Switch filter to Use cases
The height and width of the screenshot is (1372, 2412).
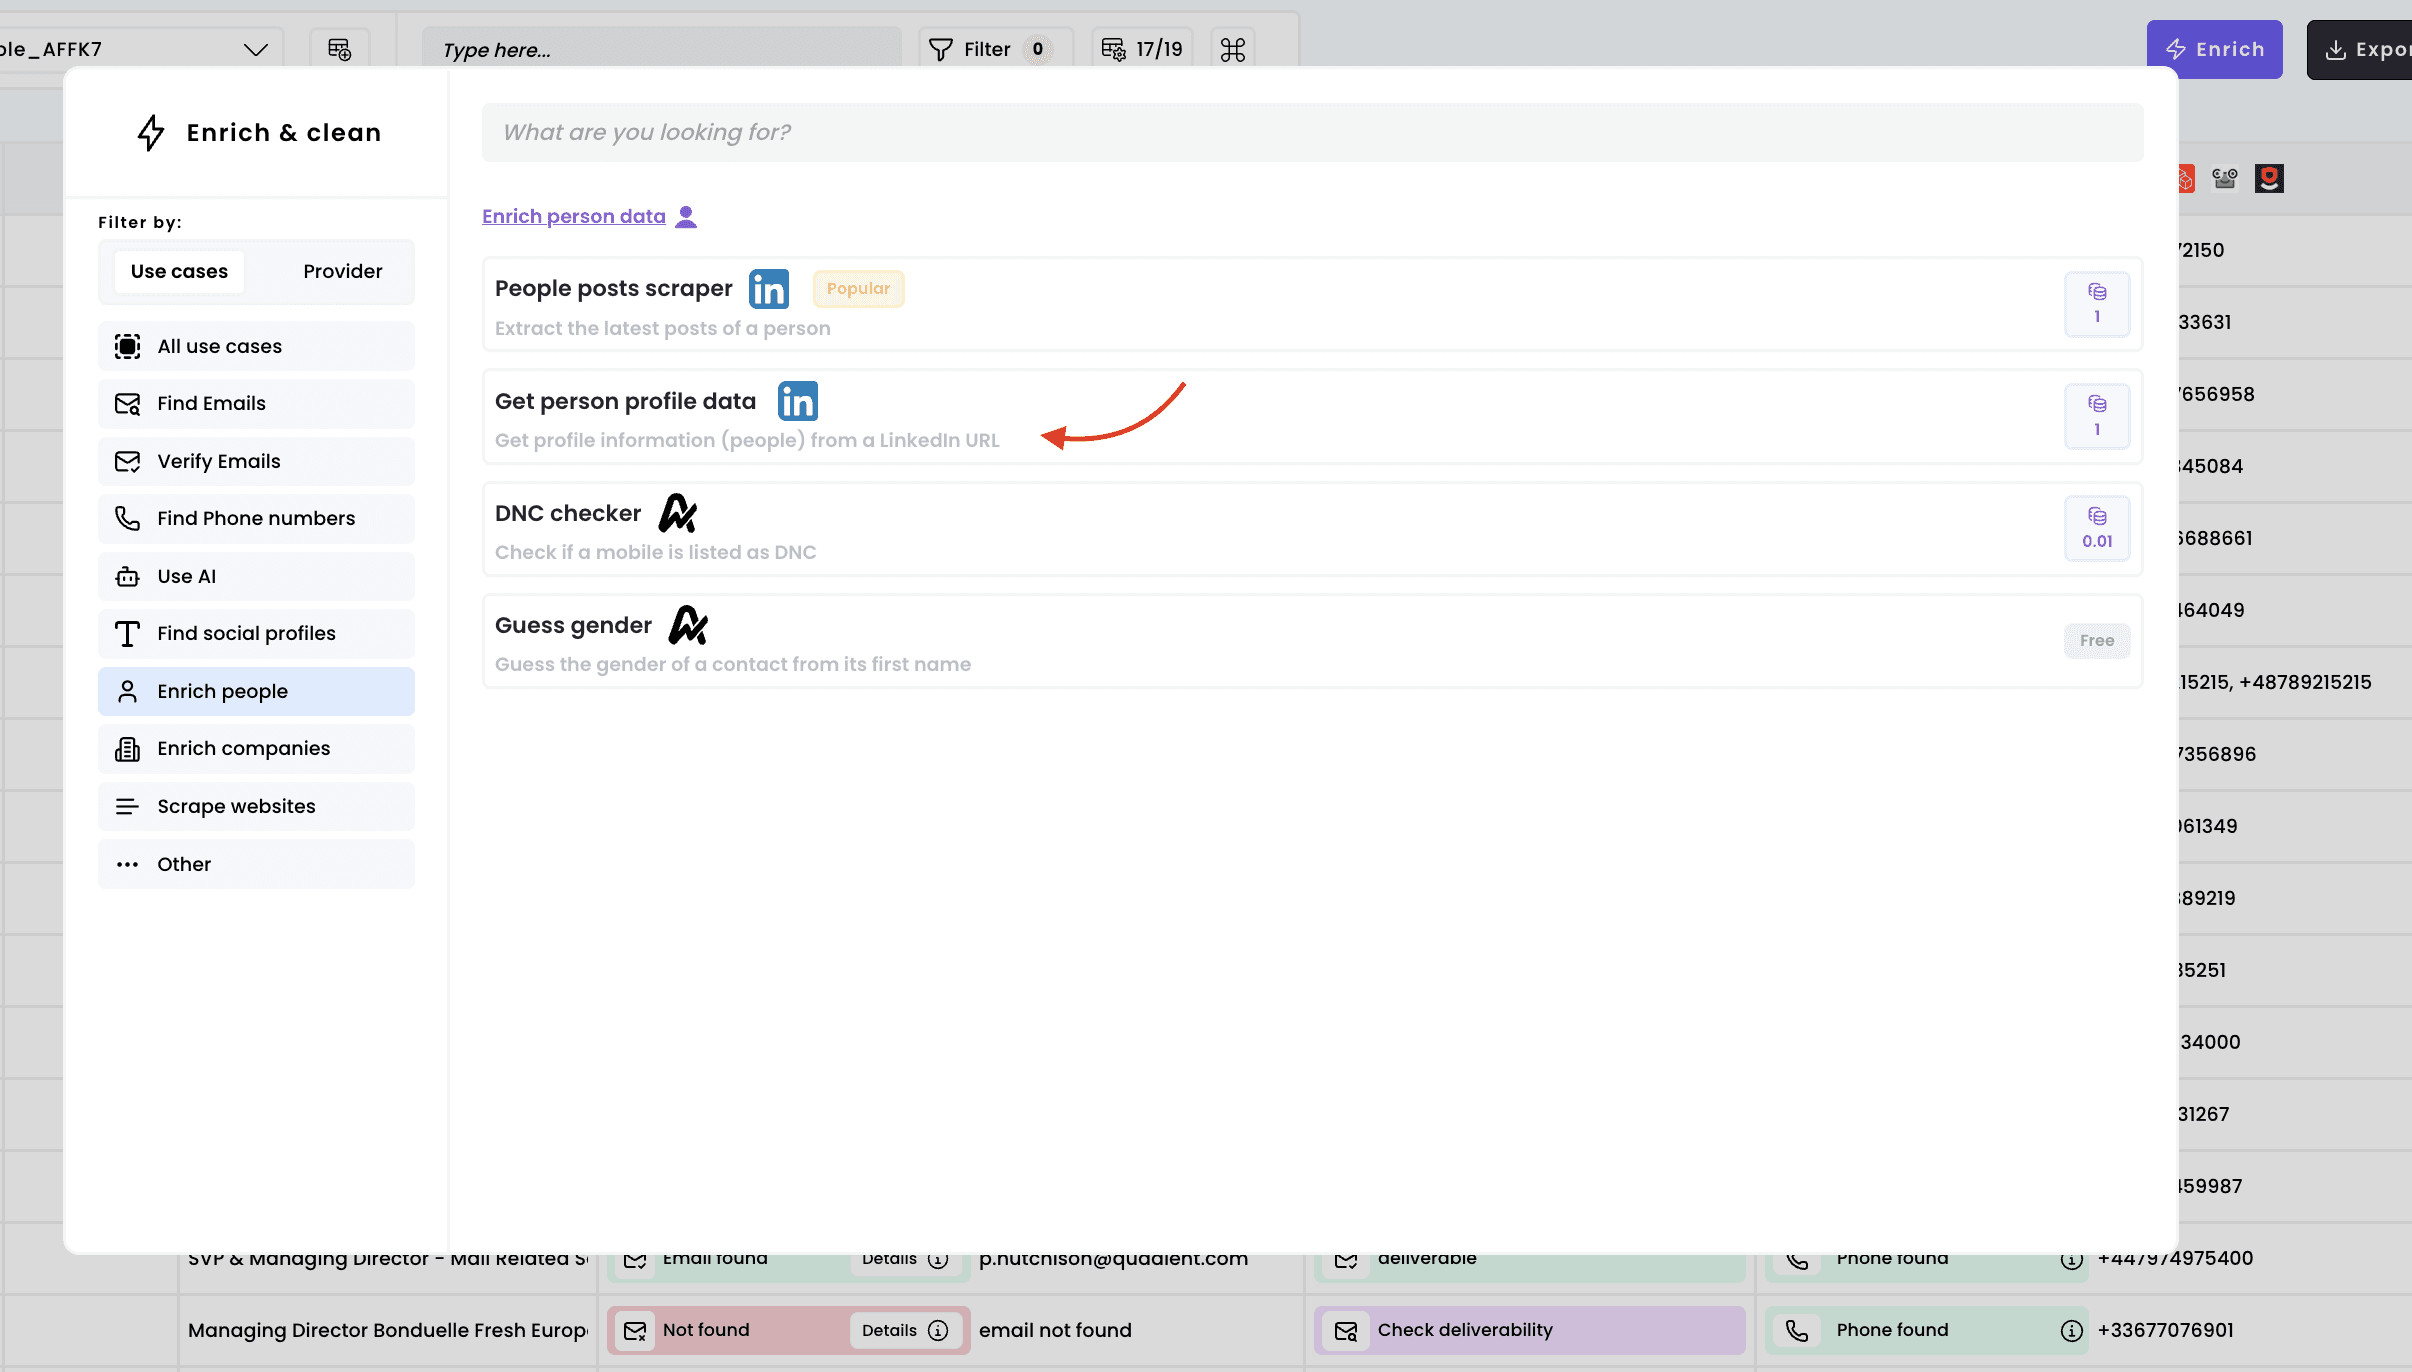[x=179, y=271]
